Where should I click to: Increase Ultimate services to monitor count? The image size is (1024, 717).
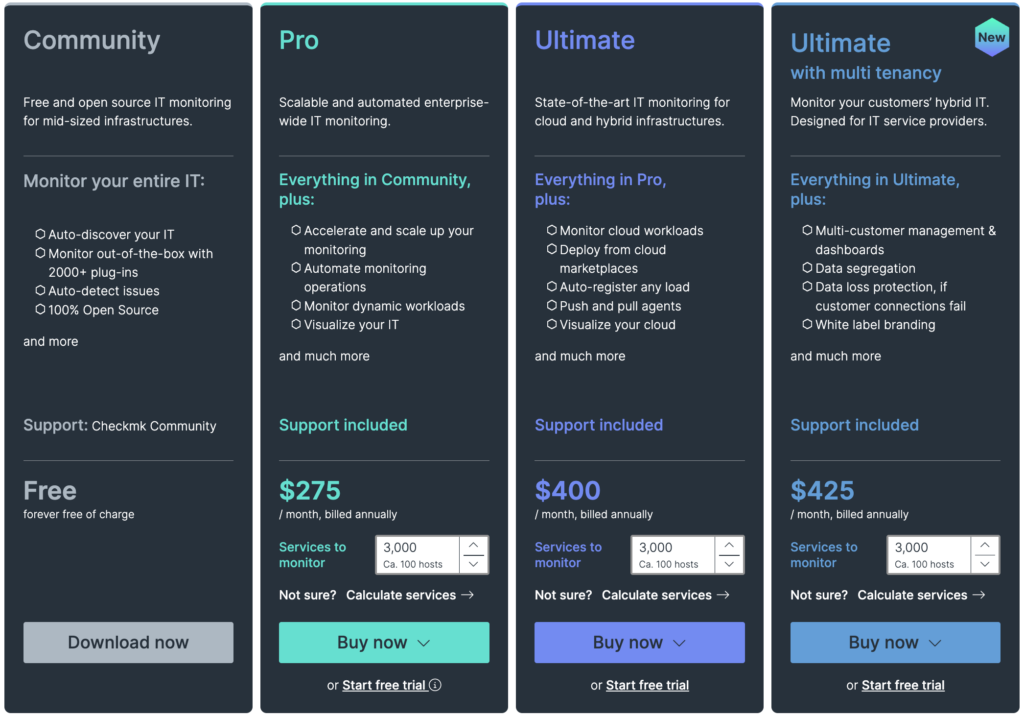730,546
